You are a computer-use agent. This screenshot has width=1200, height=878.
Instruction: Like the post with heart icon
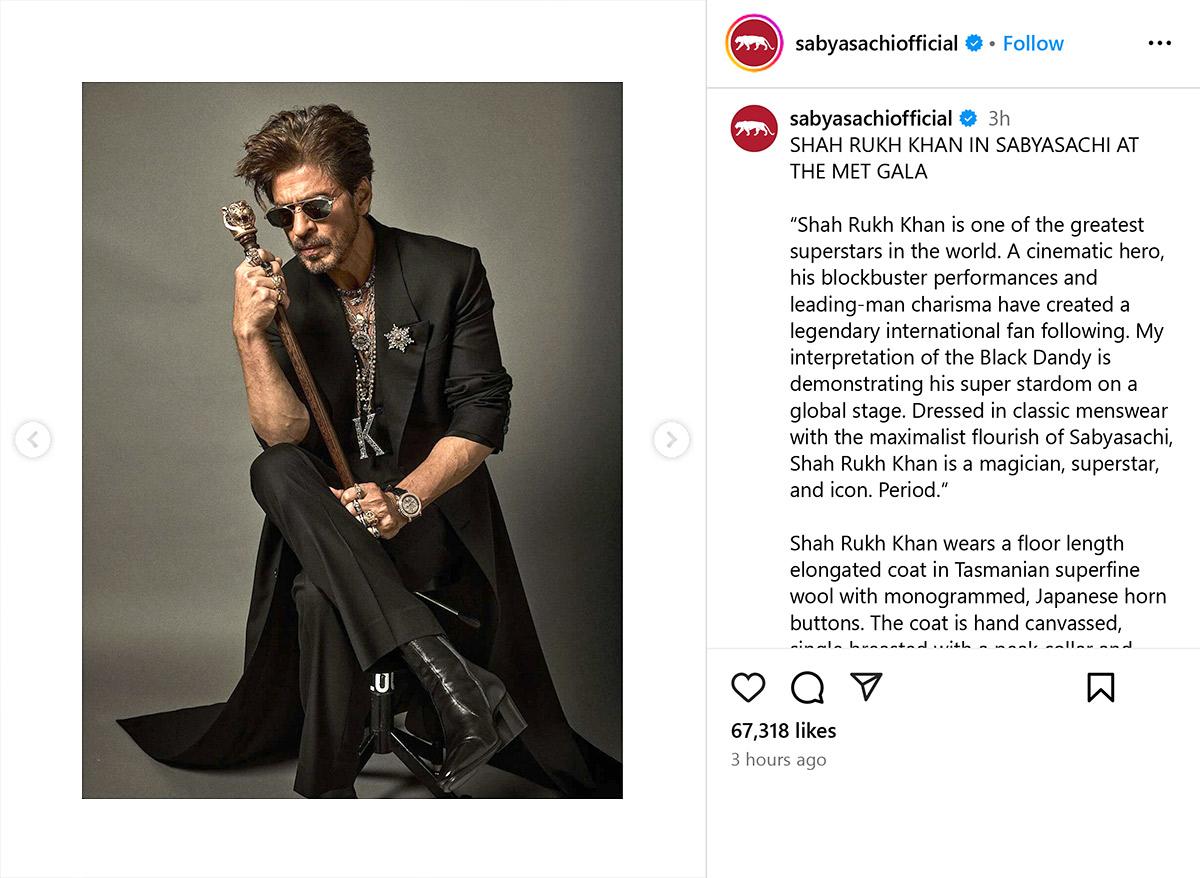[748, 687]
